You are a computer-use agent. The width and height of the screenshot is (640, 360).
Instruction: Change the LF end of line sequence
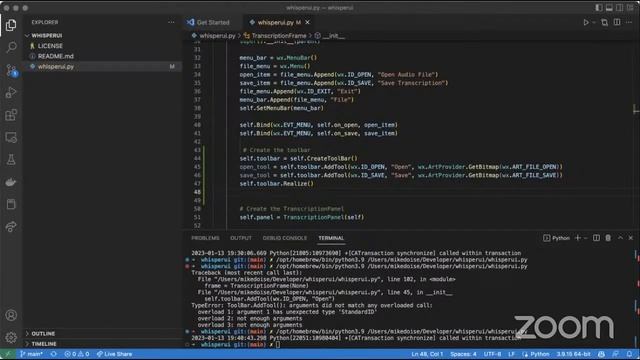[x=511, y=354]
